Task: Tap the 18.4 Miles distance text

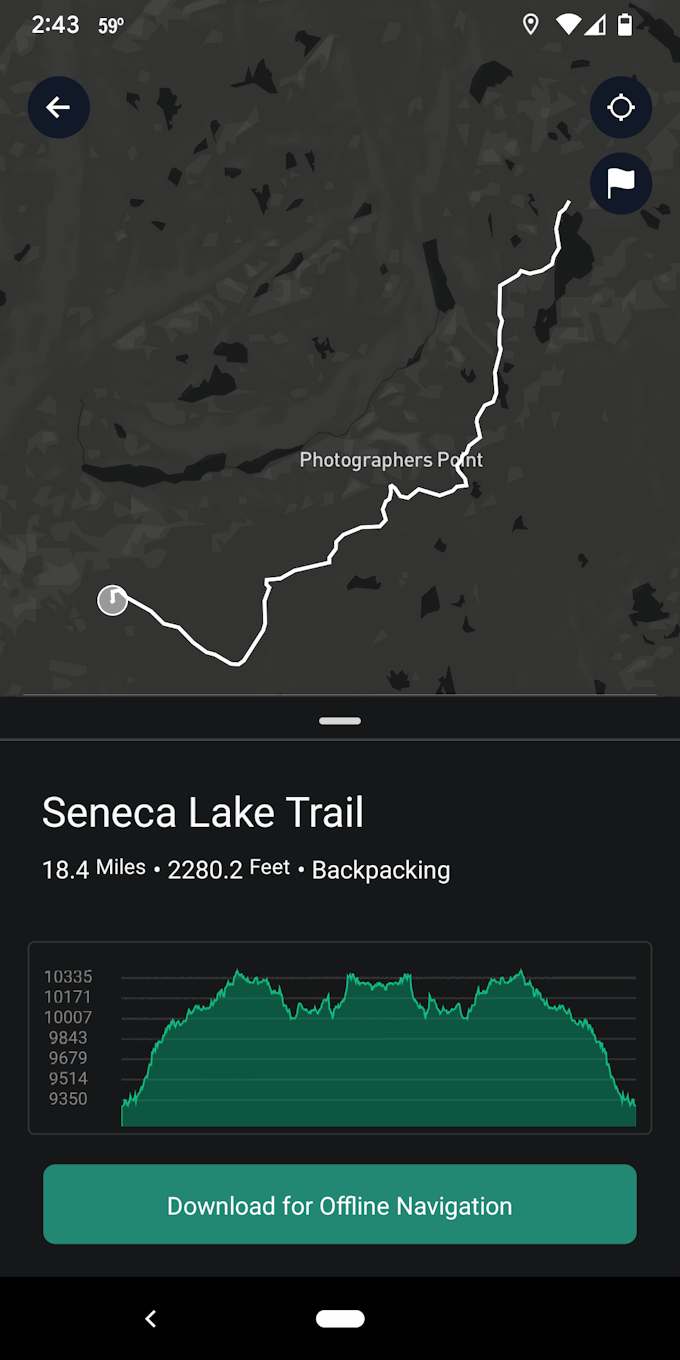Action: click(94, 869)
